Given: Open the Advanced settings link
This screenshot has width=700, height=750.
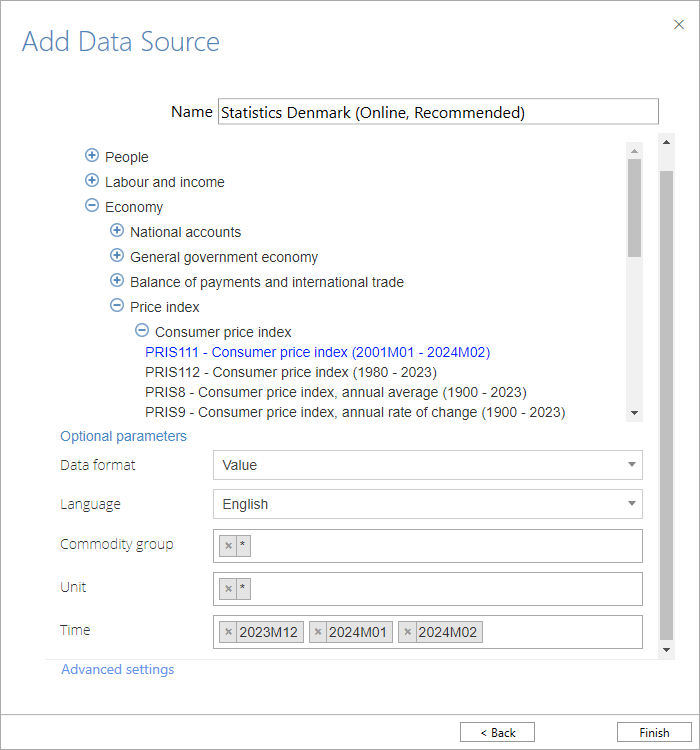Looking at the screenshot, I should pyautogui.click(x=118, y=669).
